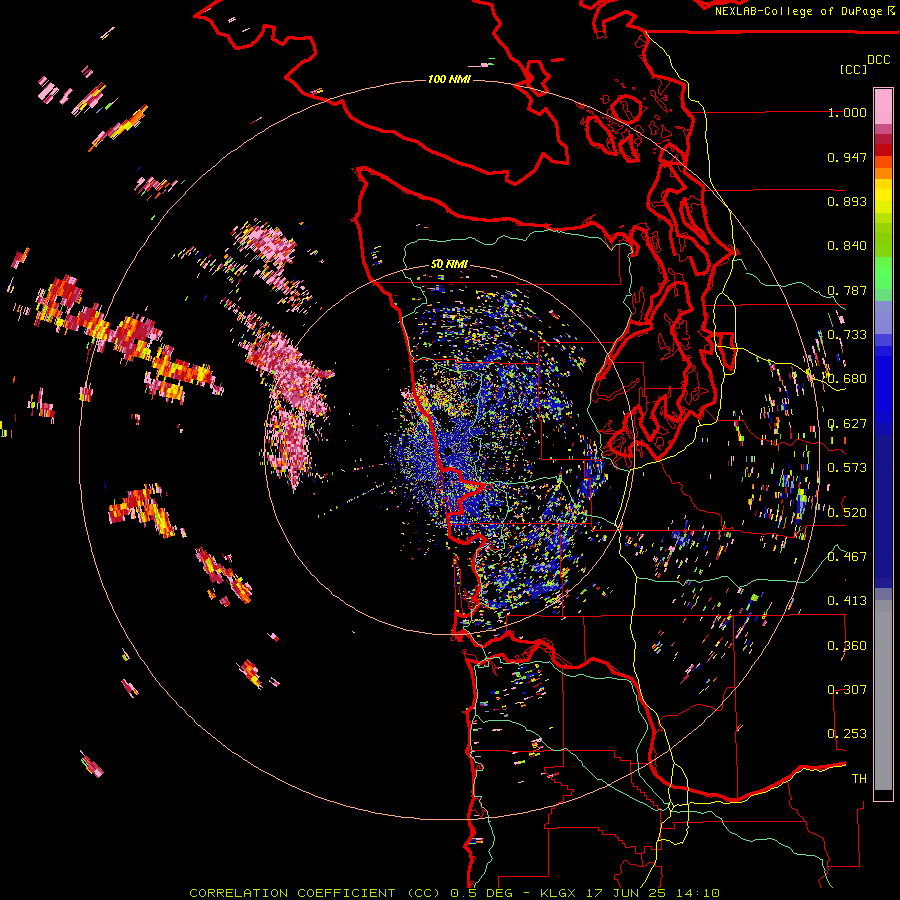The image size is (900, 900).
Task: Click the 0.573 scale value
Action: 847,468
